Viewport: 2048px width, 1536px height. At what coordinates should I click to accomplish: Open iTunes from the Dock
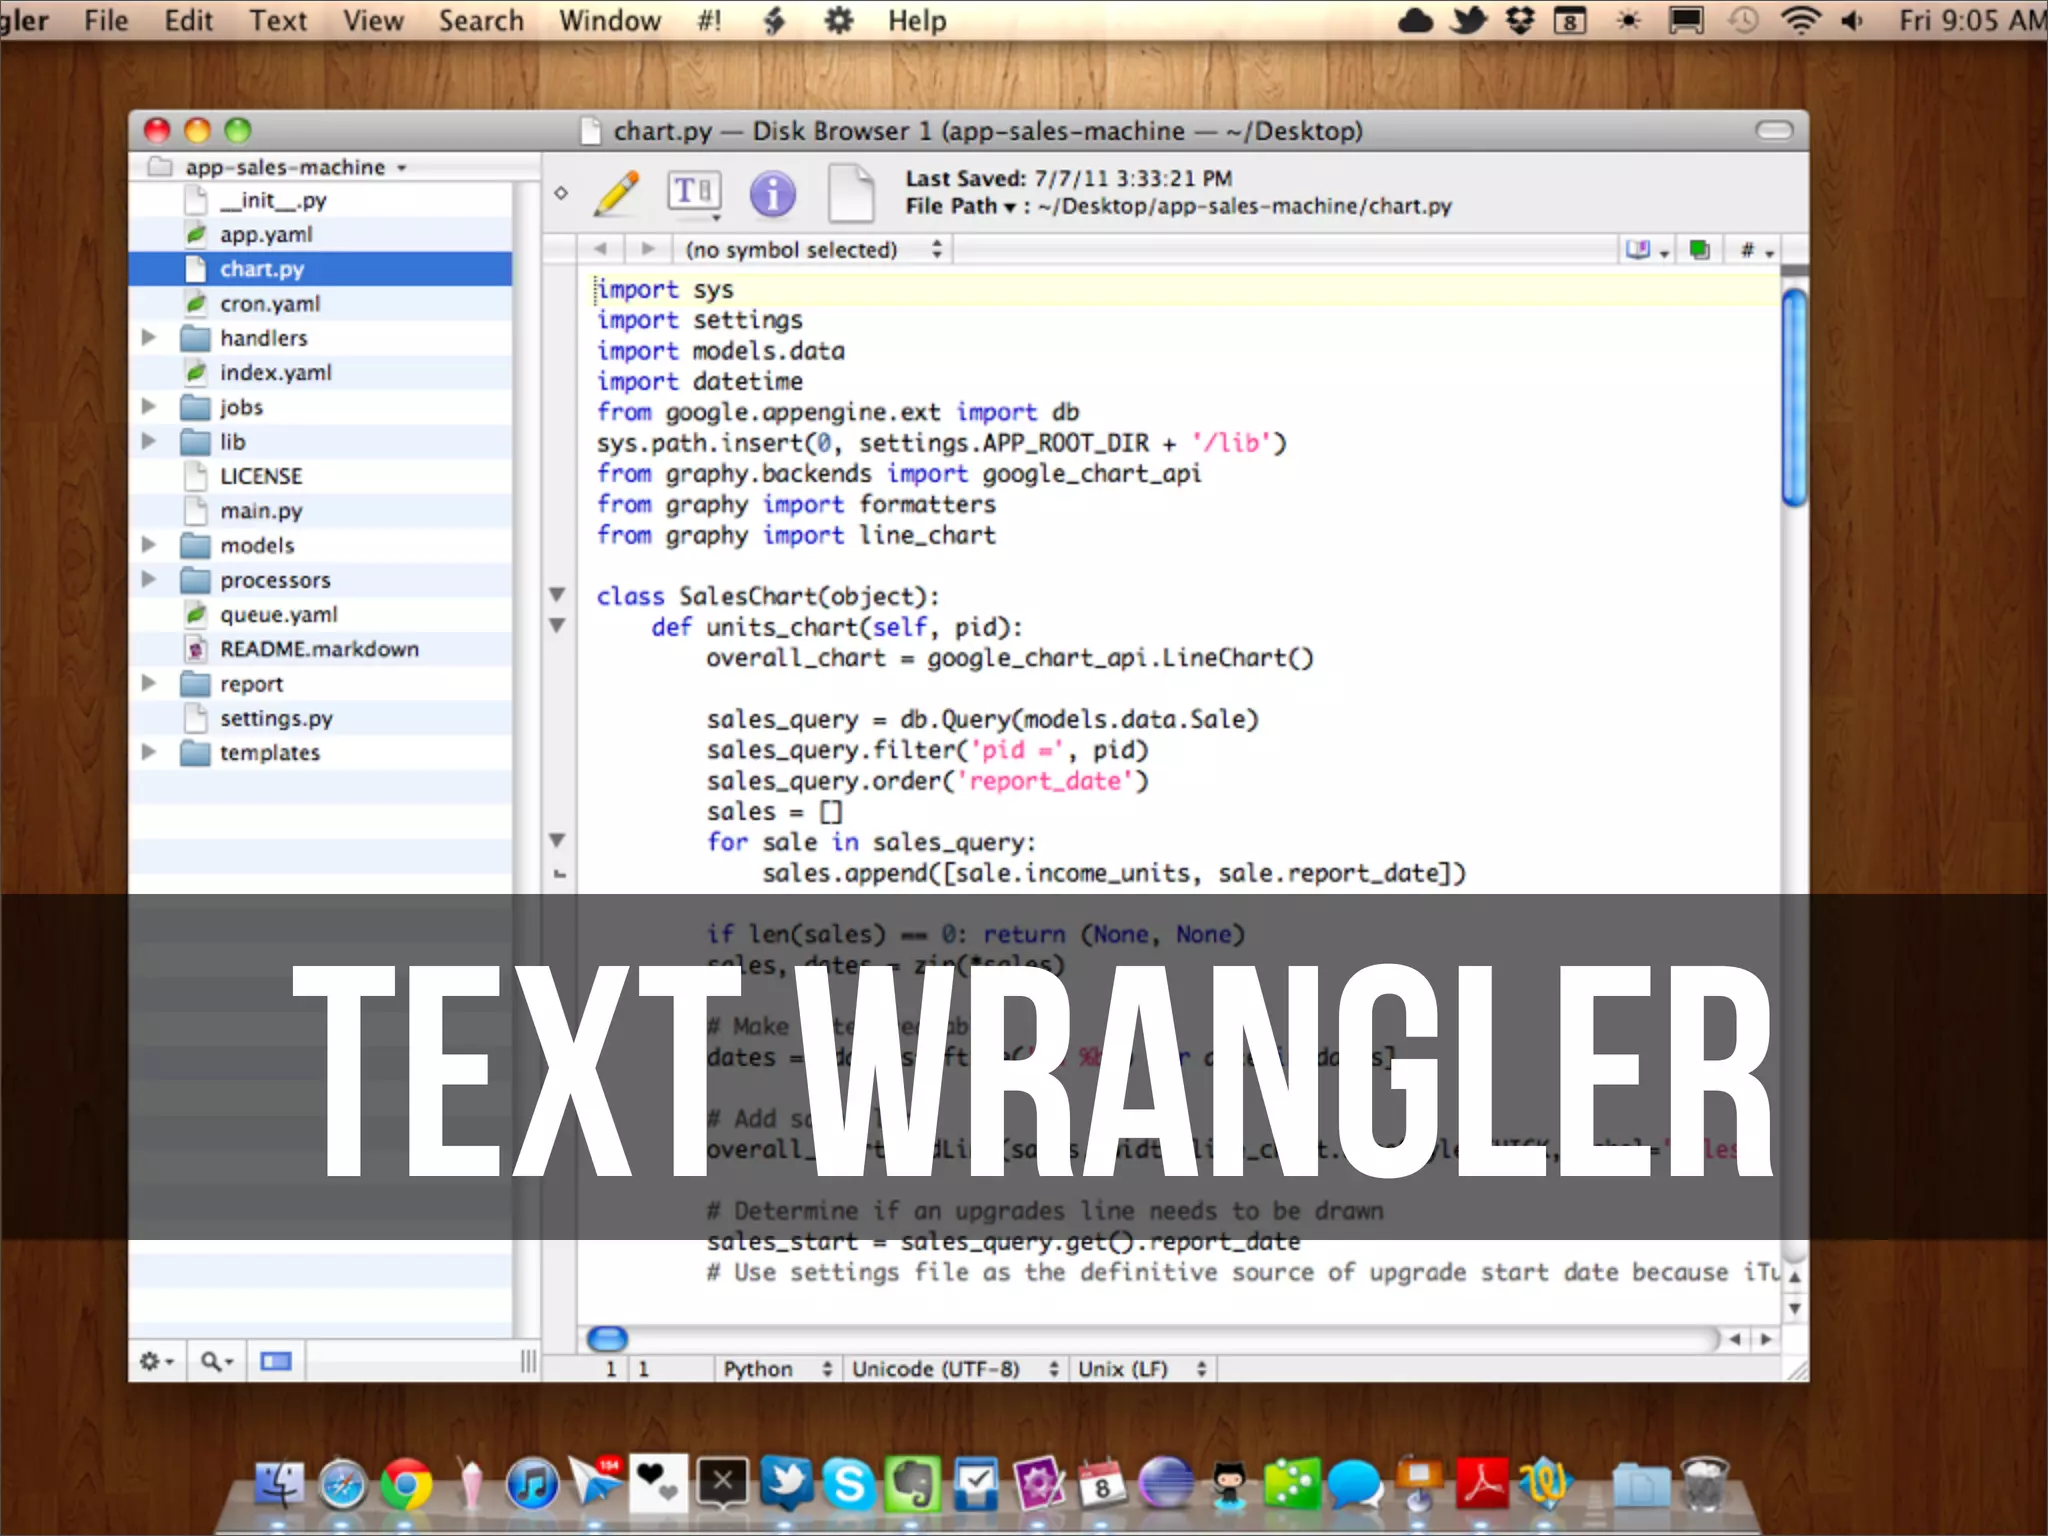tap(532, 1483)
